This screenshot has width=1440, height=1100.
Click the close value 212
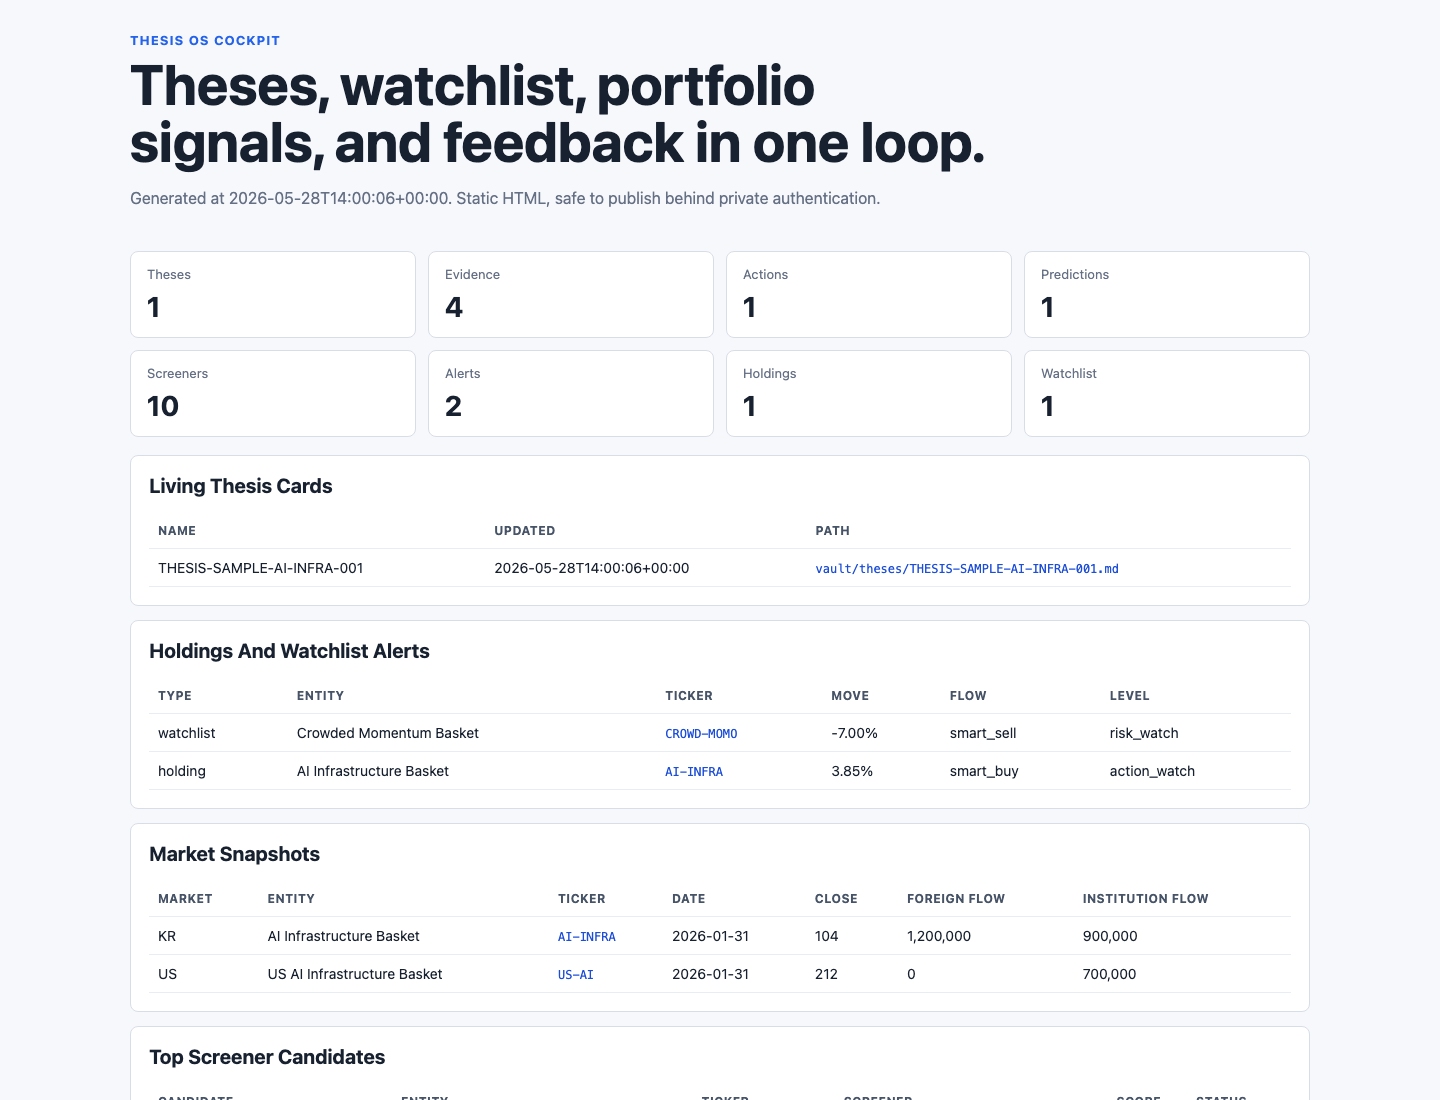(x=827, y=974)
